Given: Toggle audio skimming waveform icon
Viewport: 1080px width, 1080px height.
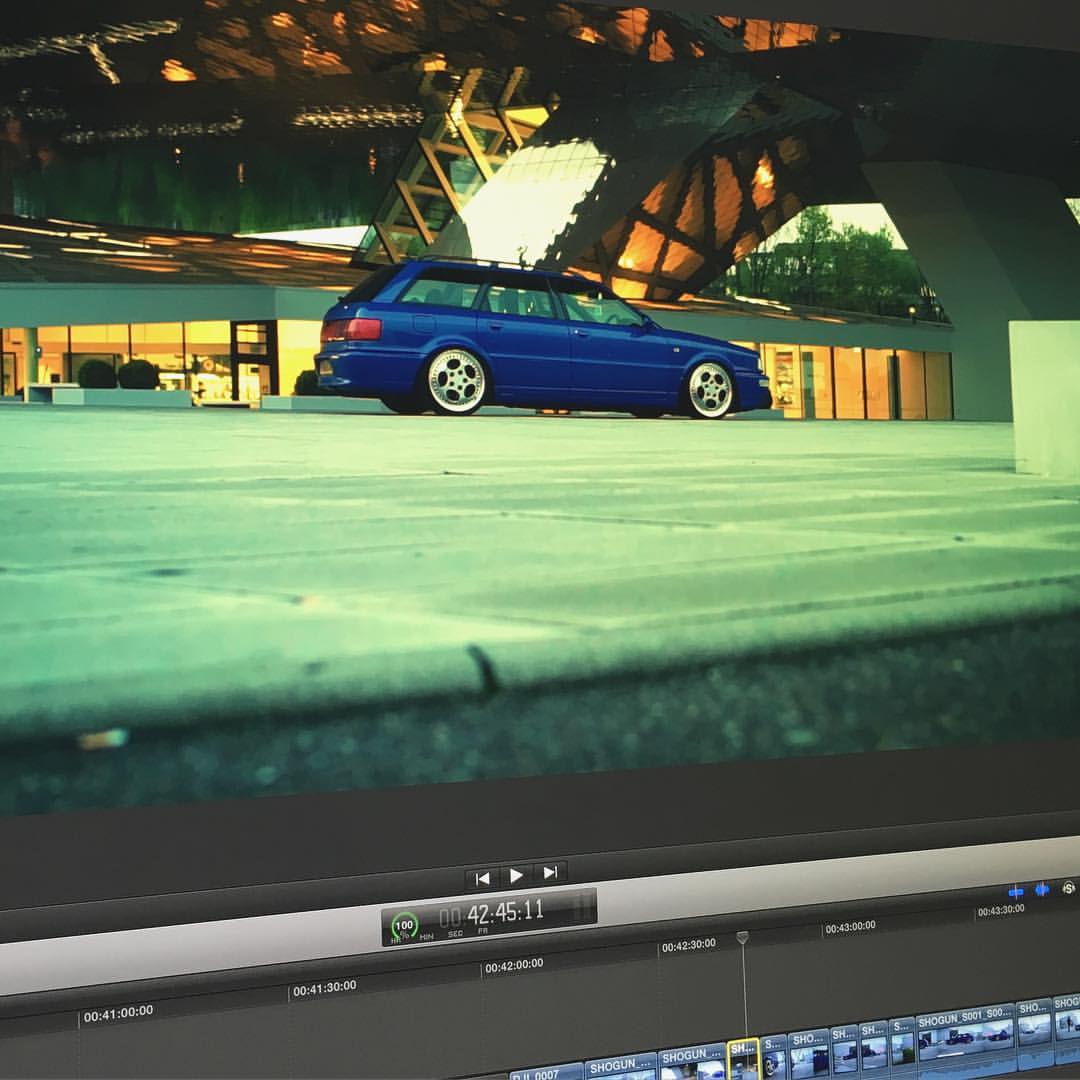Looking at the screenshot, I should pyautogui.click(x=1042, y=889).
